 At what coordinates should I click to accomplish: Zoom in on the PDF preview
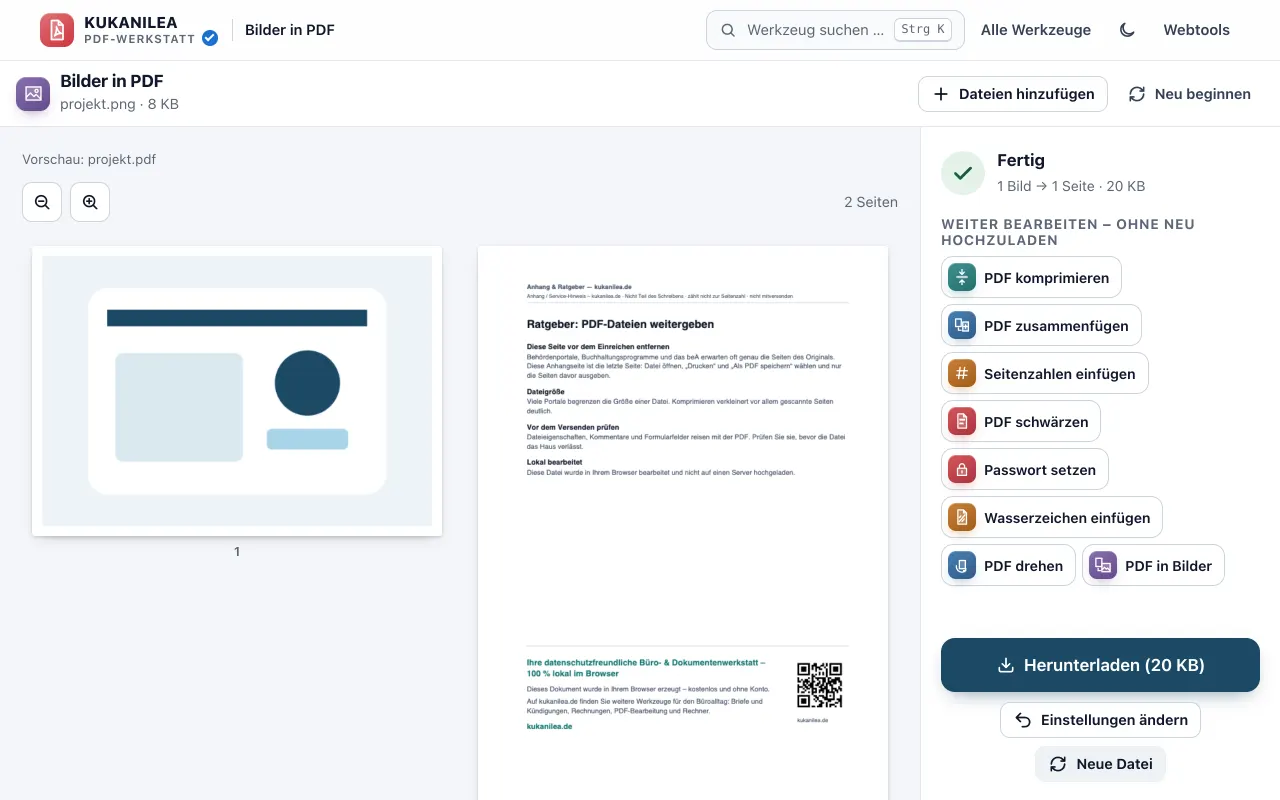coord(90,202)
